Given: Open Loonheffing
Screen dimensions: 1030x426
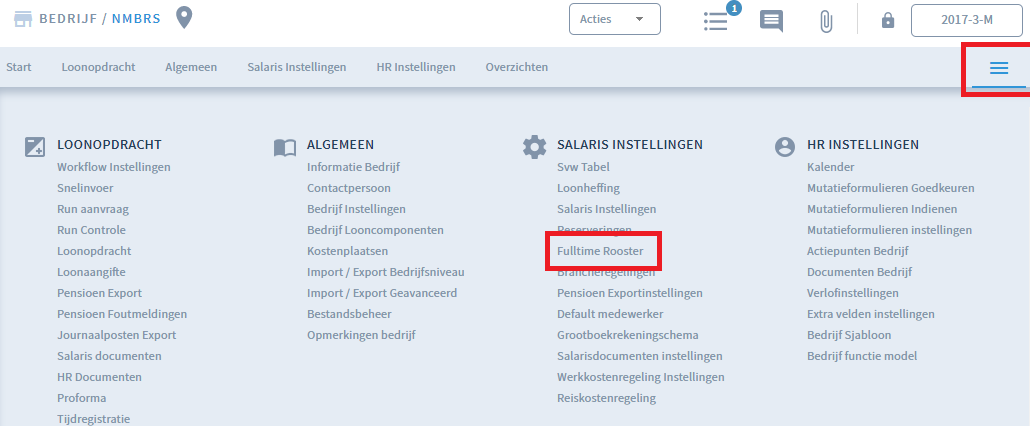Looking at the screenshot, I should tap(589, 188).
